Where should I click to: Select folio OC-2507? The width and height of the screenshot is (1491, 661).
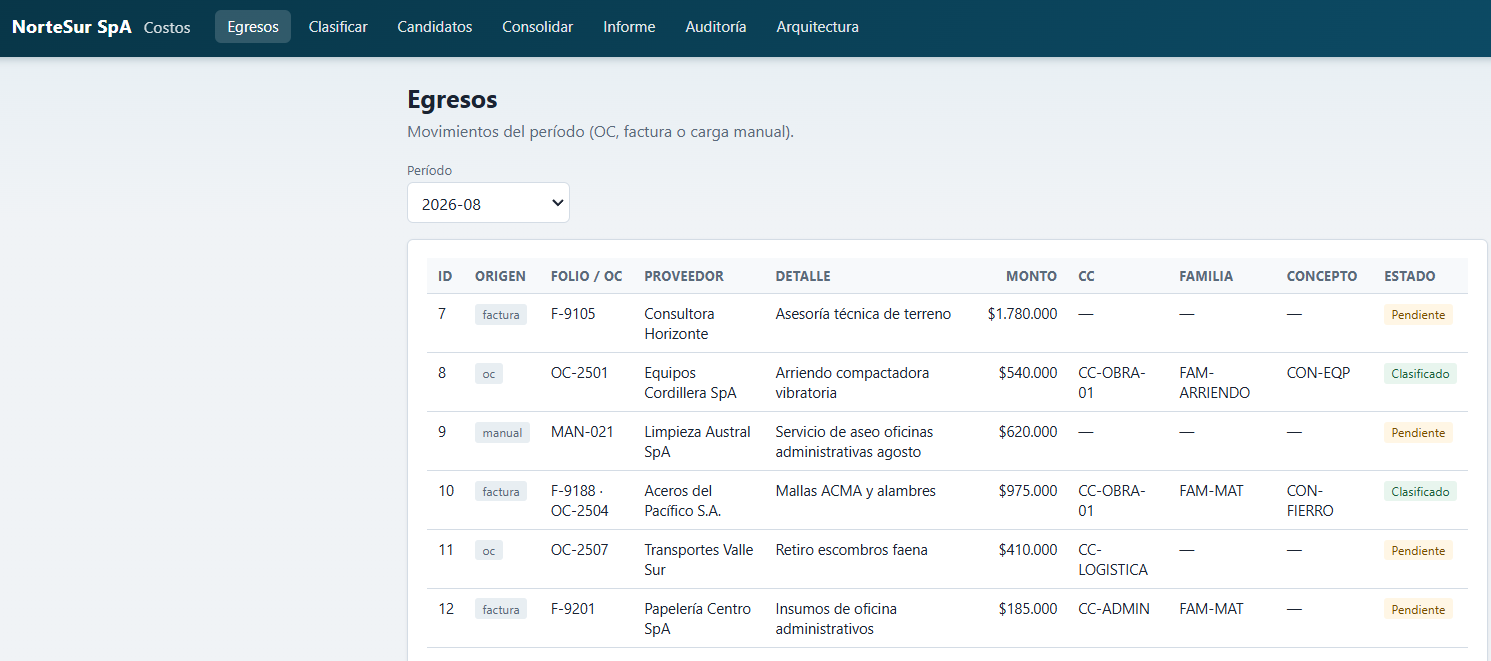(x=579, y=550)
